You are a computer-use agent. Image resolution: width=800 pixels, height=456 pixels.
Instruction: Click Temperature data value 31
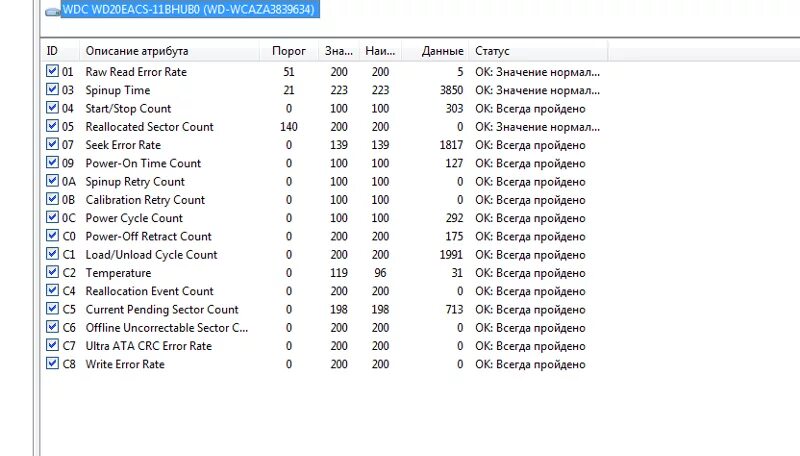[457, 273]
